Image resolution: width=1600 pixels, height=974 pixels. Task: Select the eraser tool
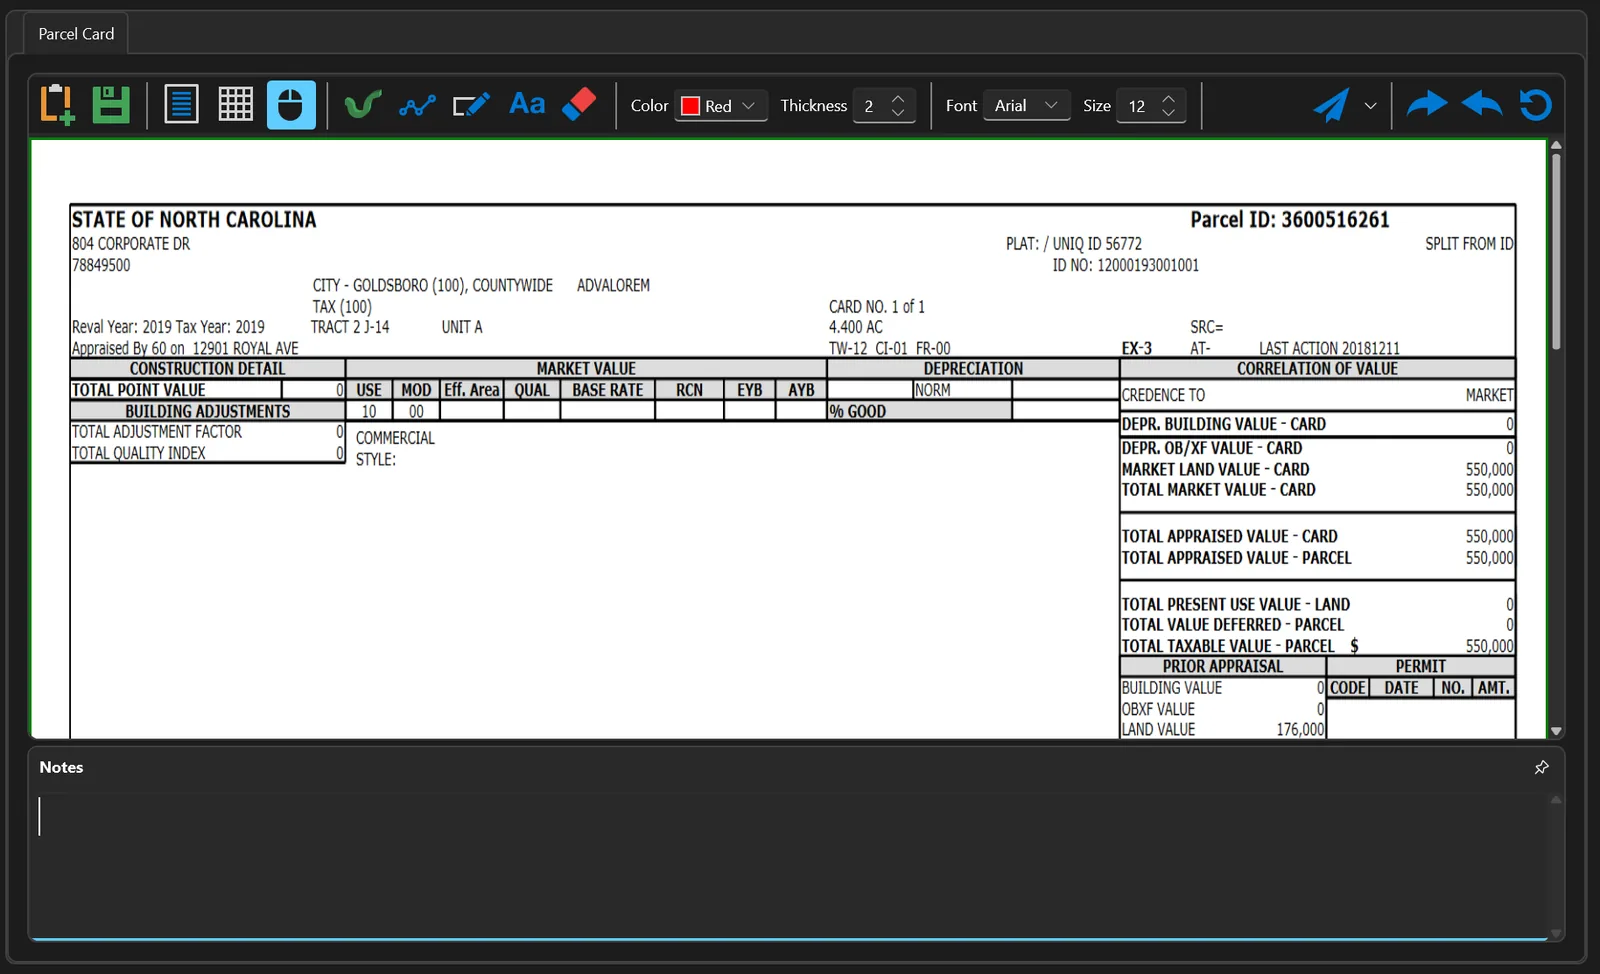click(579, 104)
